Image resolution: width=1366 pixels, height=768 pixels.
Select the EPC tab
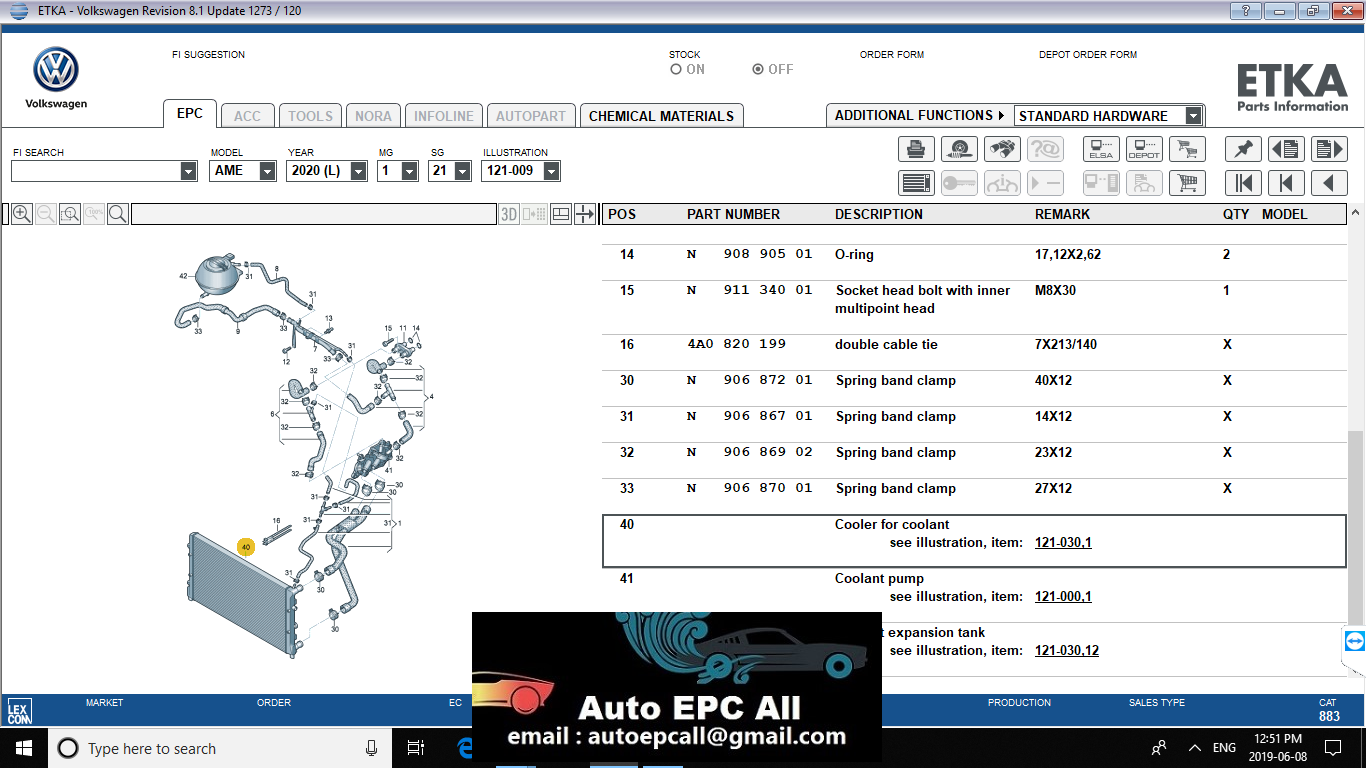click(x=190, y=114)
